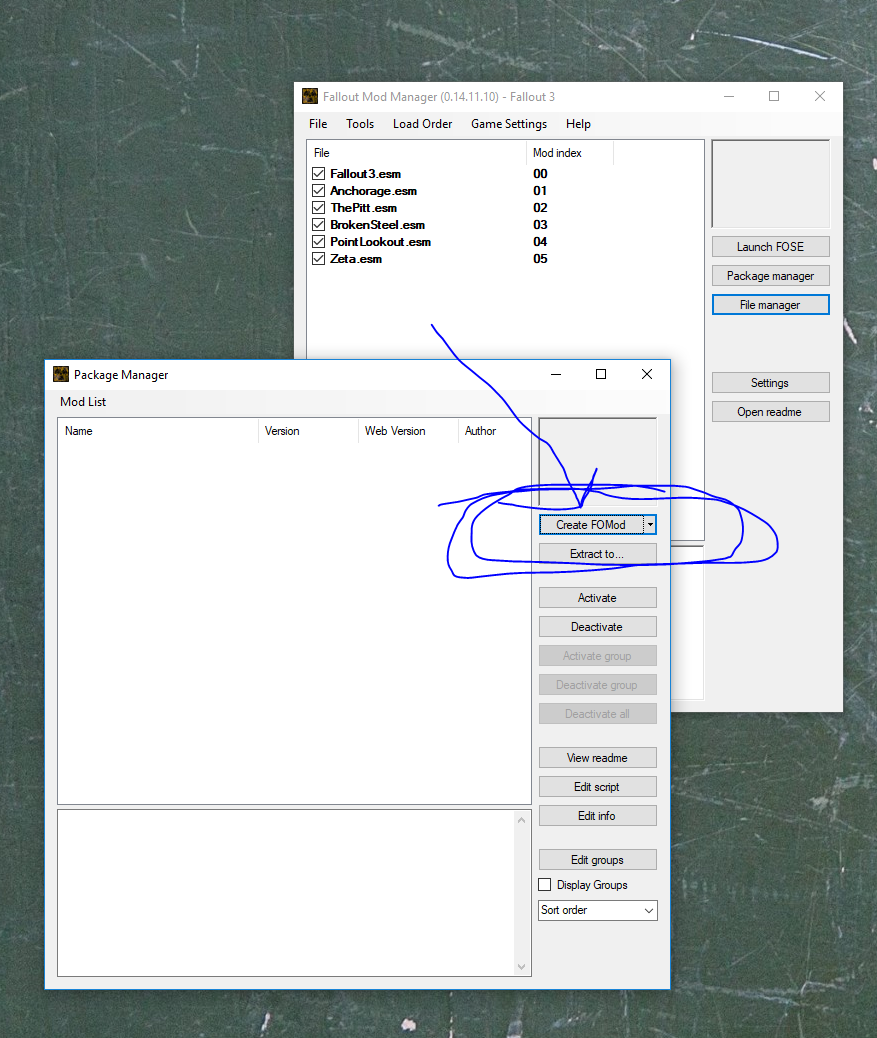Select the PointLookout.esm file name
This screenshot has height=1038, width=877.
pos(381,242)
